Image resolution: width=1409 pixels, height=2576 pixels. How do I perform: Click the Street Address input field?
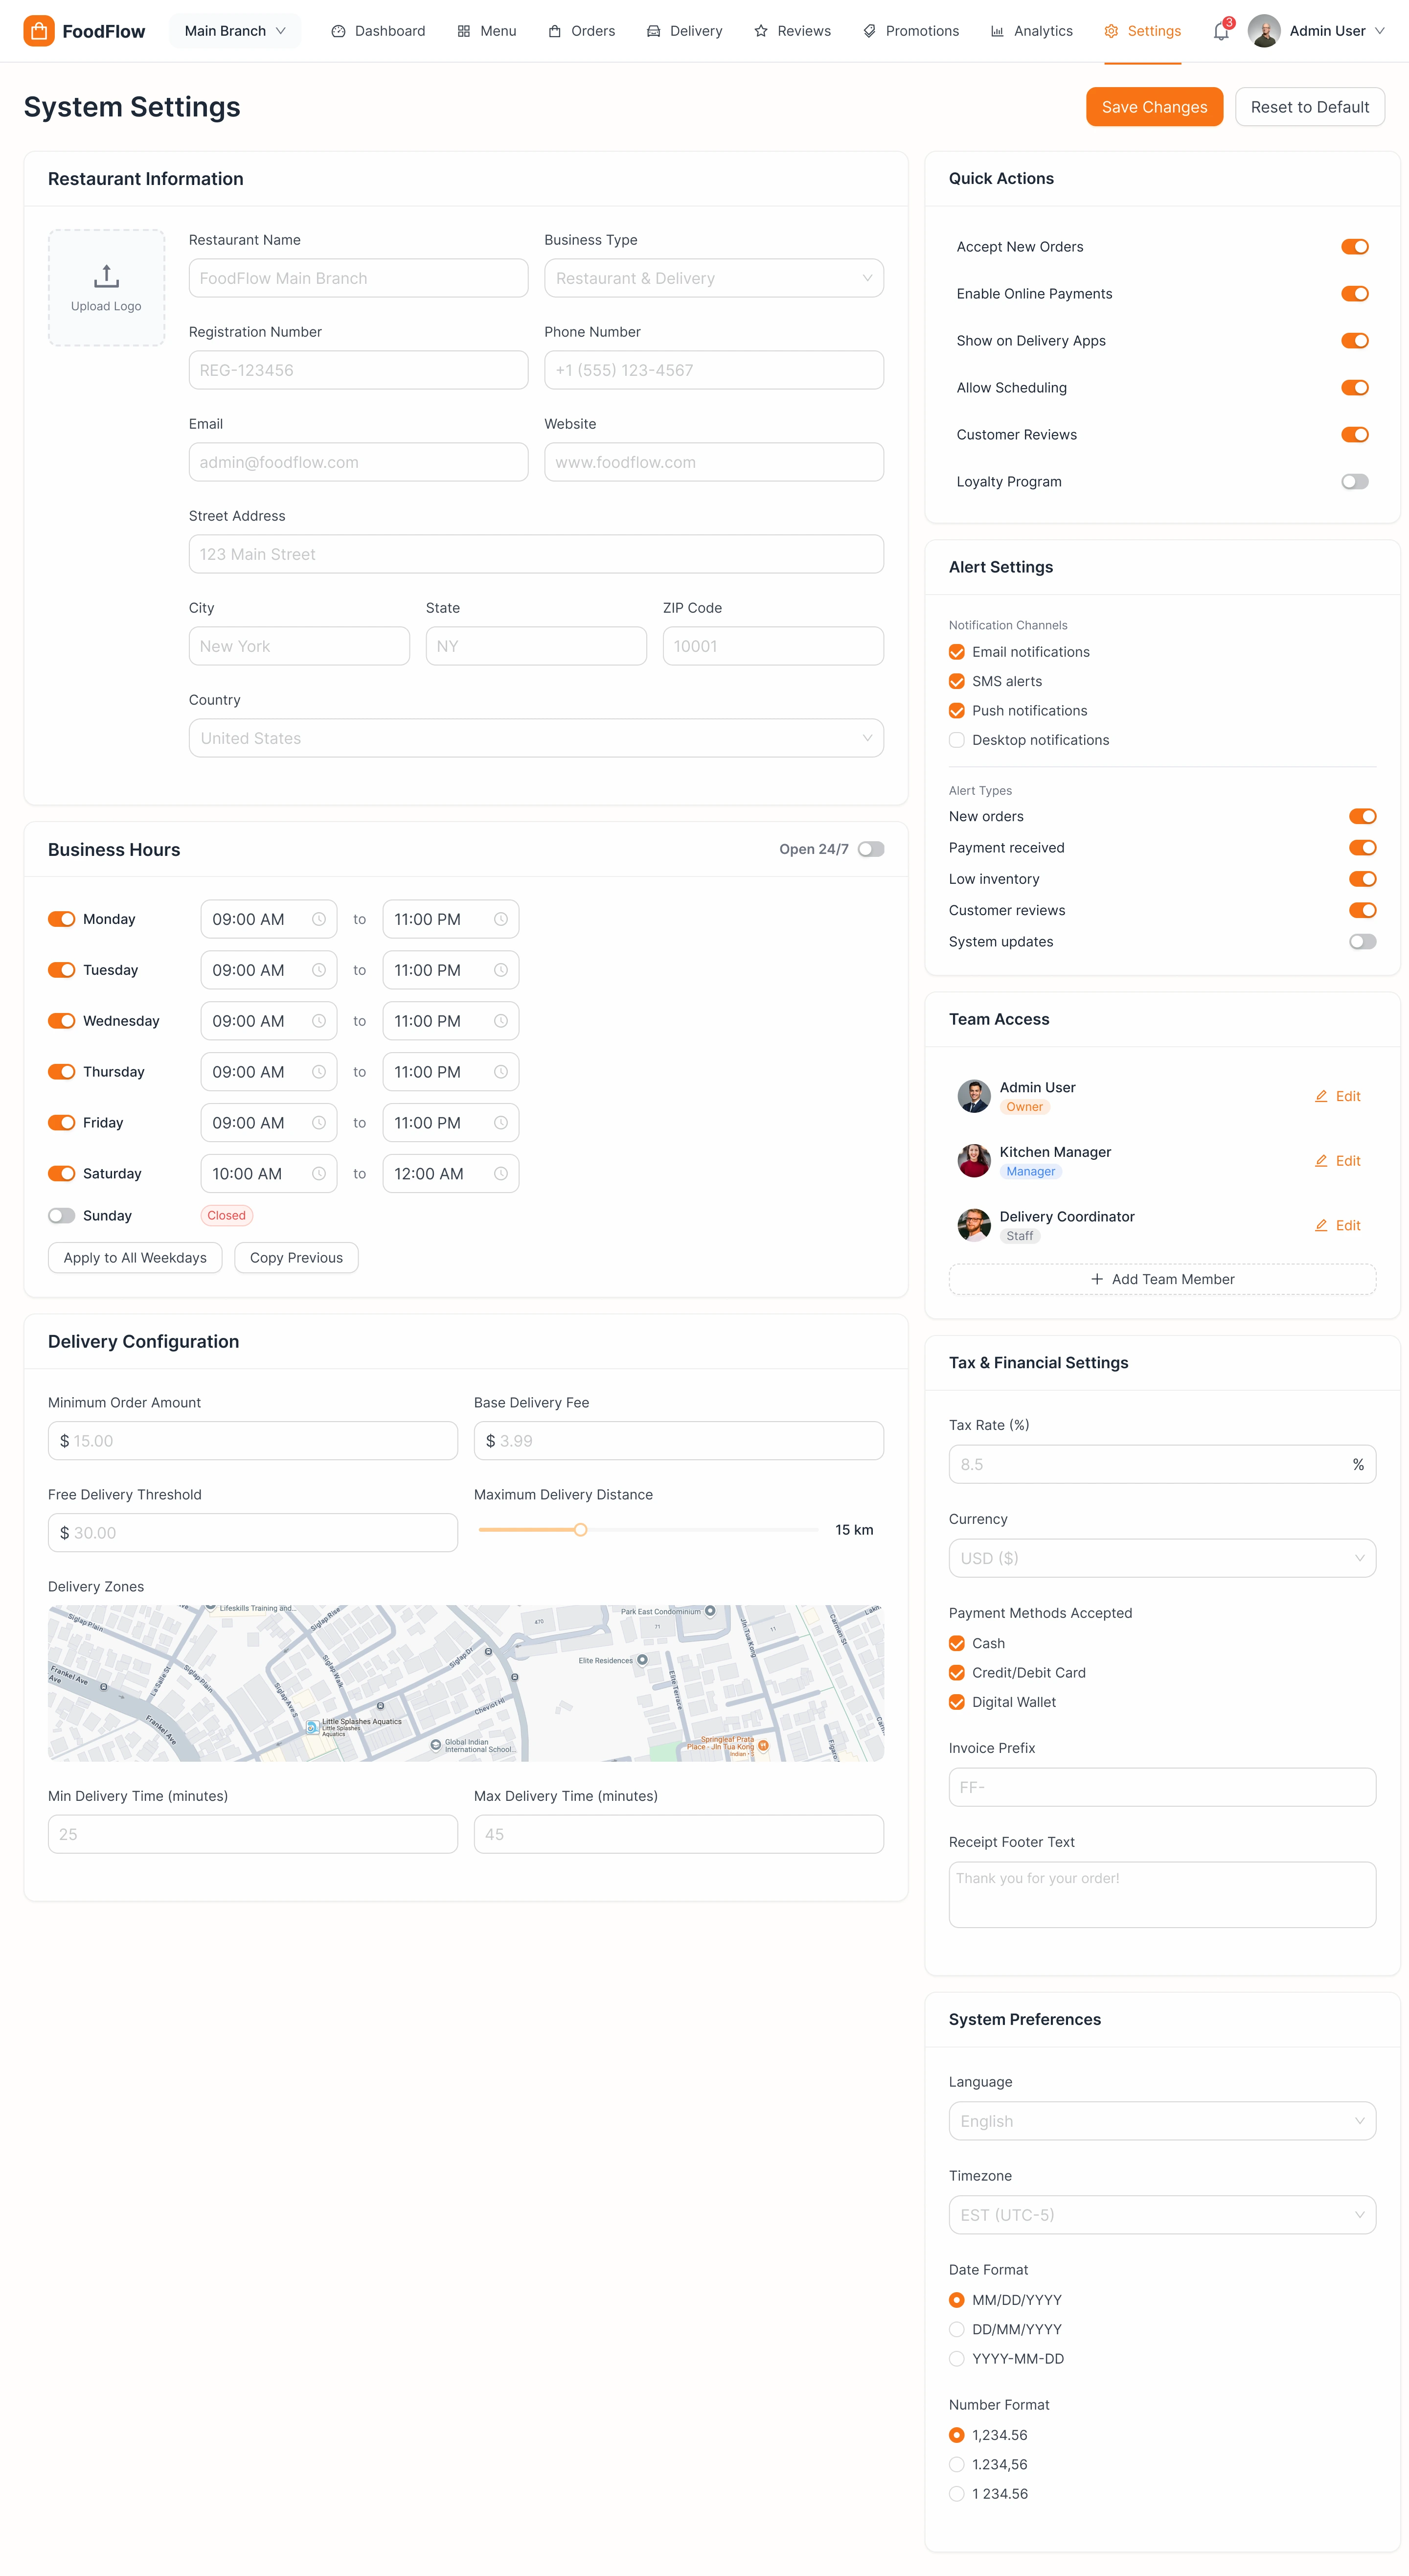click(536, 554)
